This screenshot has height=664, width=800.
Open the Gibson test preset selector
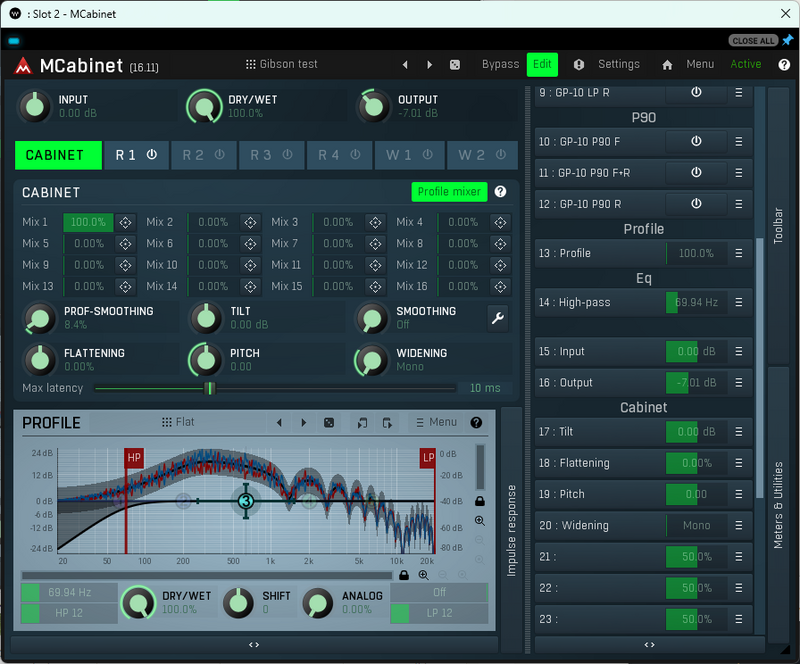(281, 64)
